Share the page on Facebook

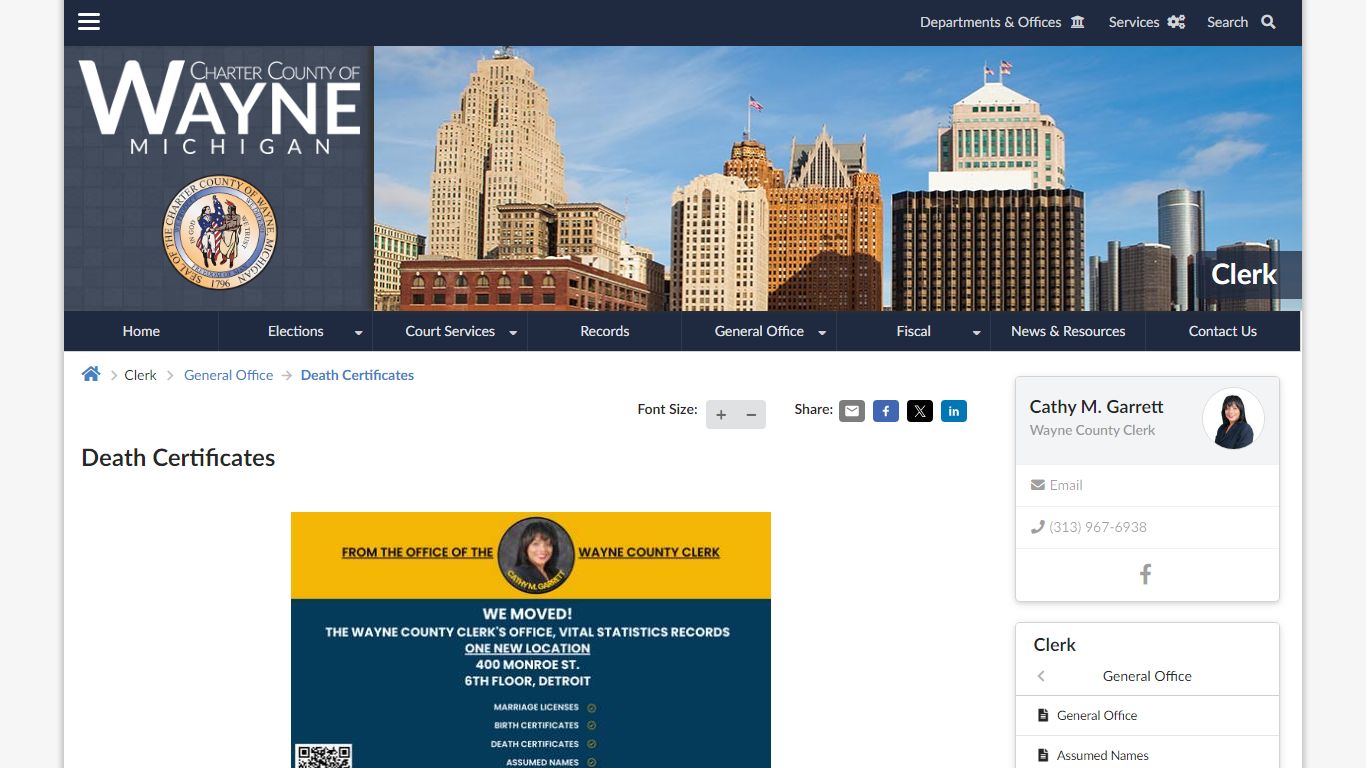click(886, 411)
